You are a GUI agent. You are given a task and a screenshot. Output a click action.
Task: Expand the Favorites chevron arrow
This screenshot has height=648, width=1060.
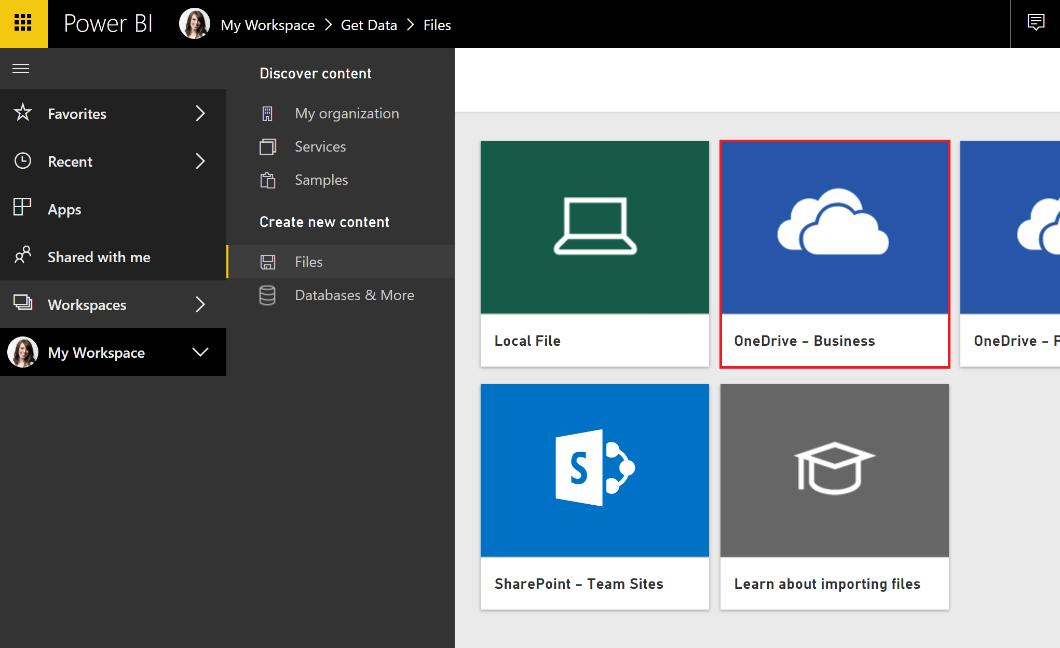[x=200, y=113]
